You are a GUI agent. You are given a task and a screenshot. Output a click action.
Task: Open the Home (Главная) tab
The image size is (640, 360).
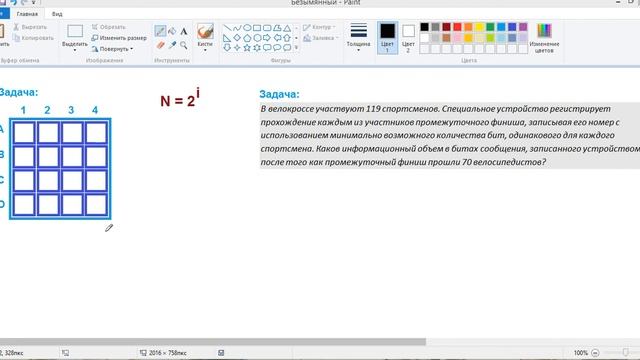coord(27,14)
